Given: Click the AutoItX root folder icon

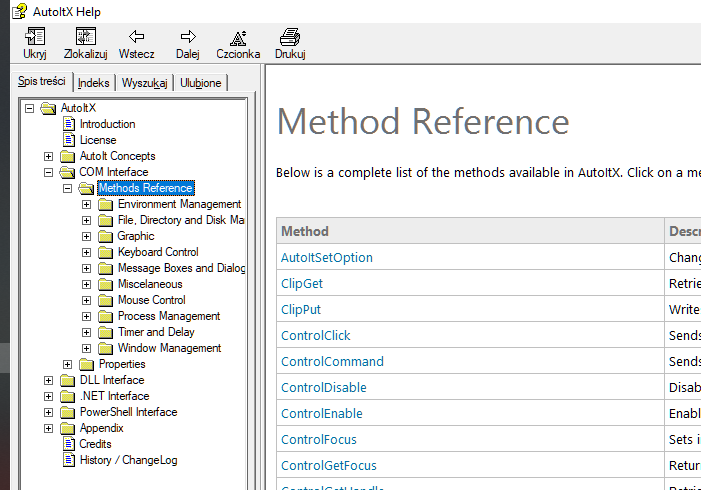Looking at the screenshot, I should click(x=48, y=108).
